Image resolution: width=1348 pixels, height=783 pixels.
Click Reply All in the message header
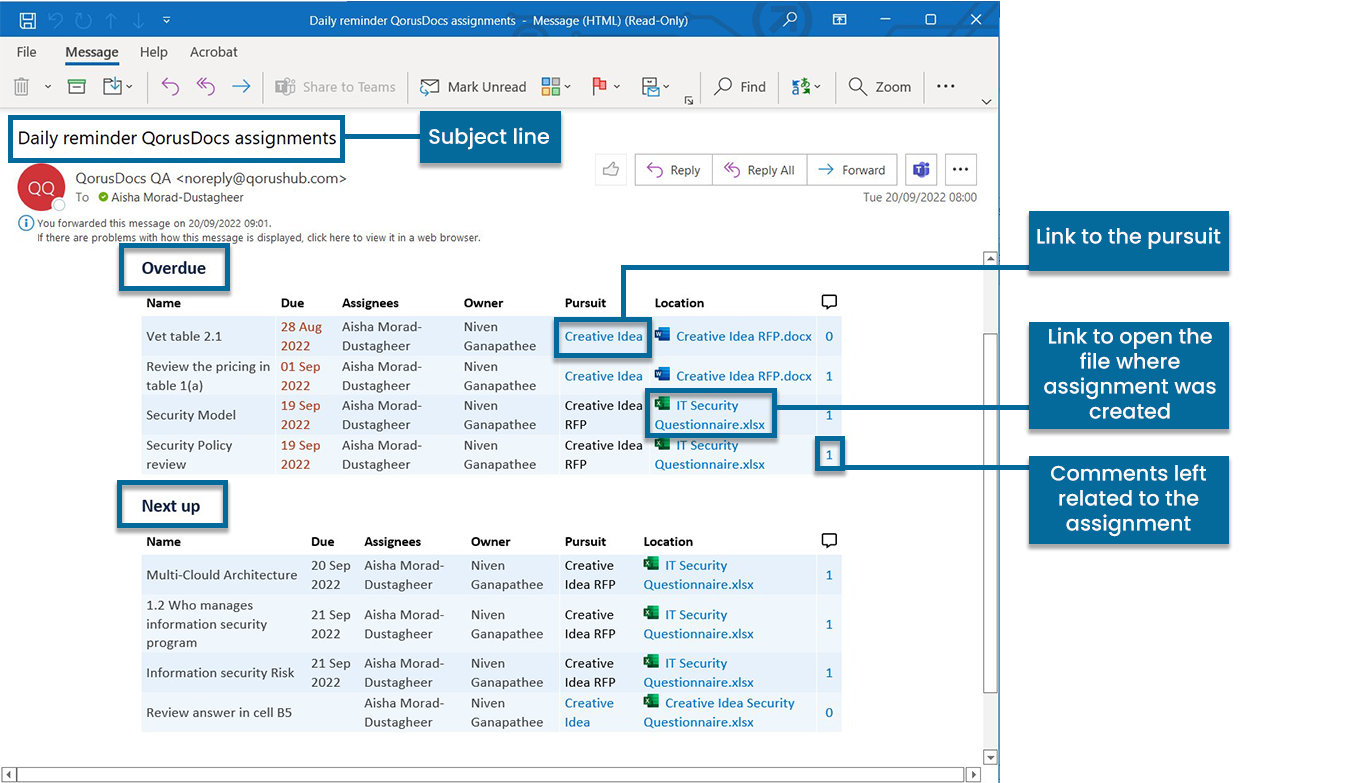pyautogui.click(x=759, y=170)
